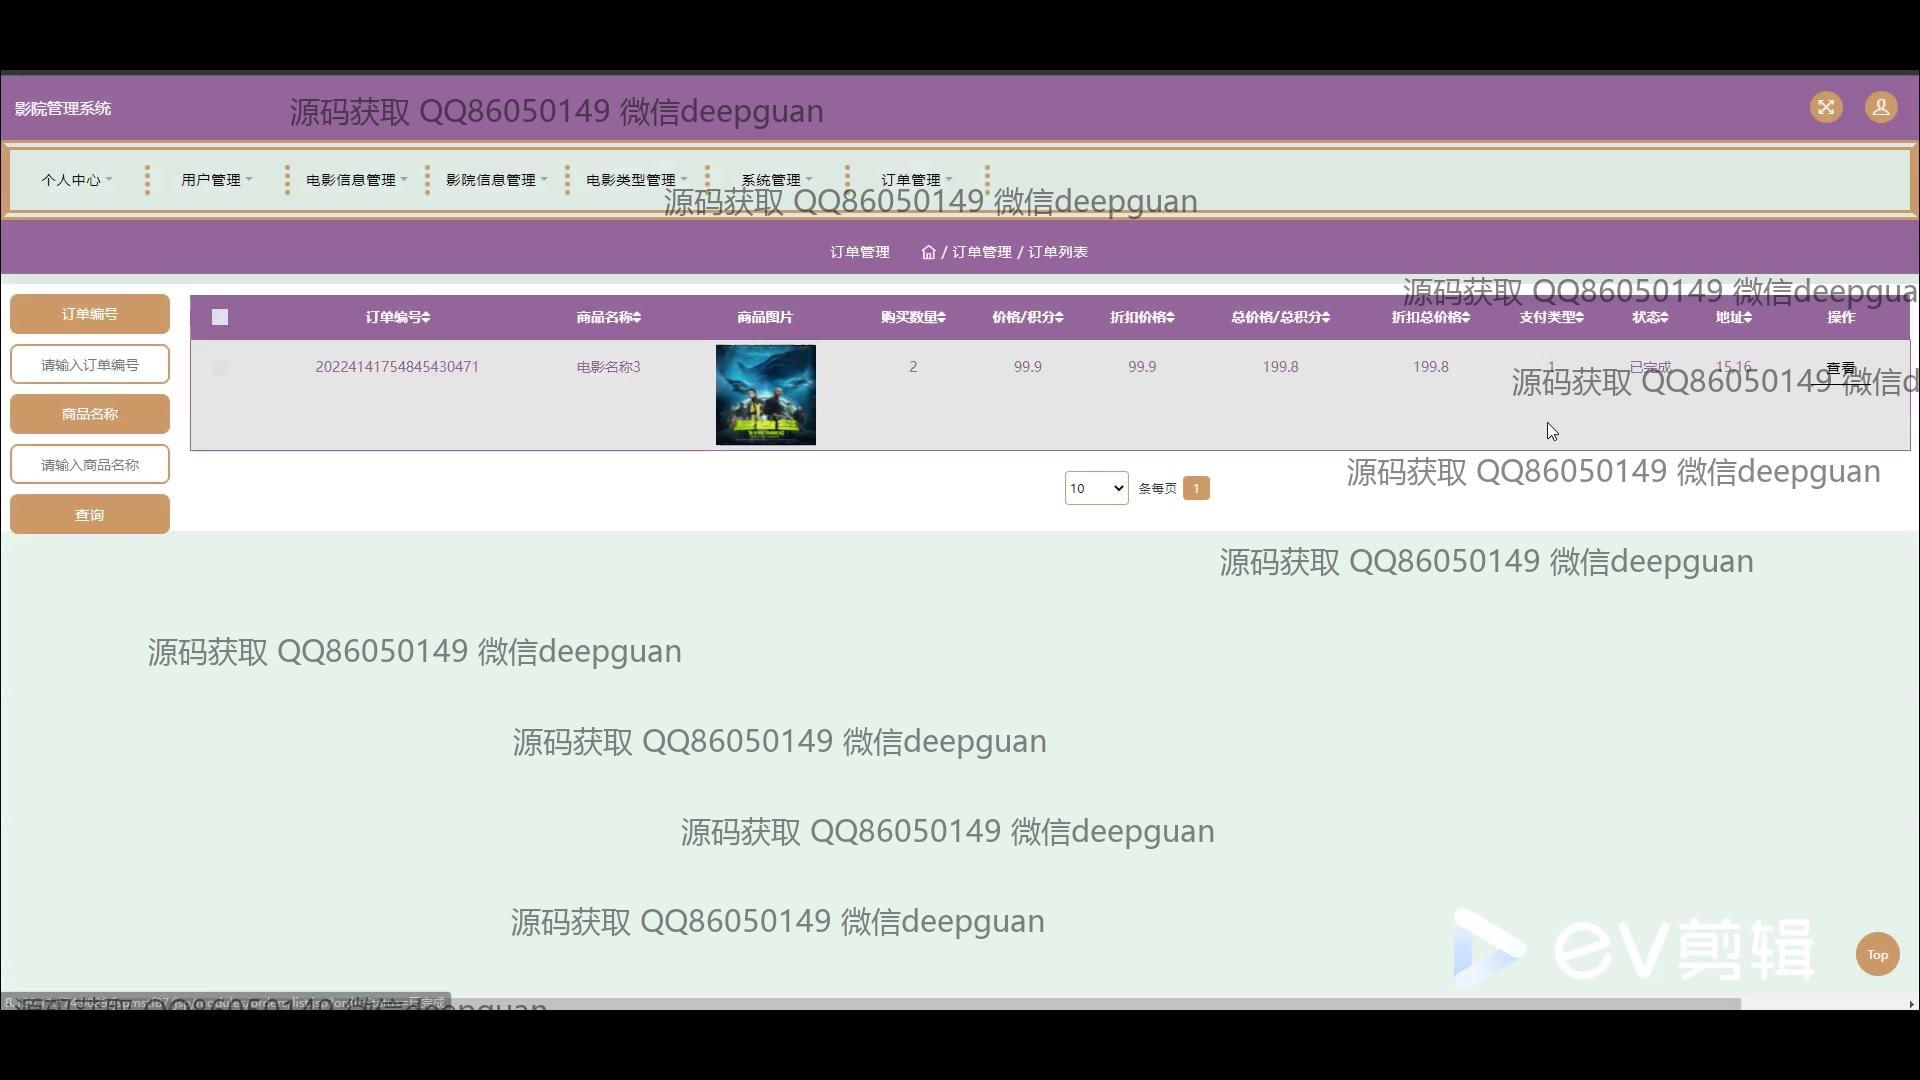Sort by 状态 column header

click(1650, 317)
